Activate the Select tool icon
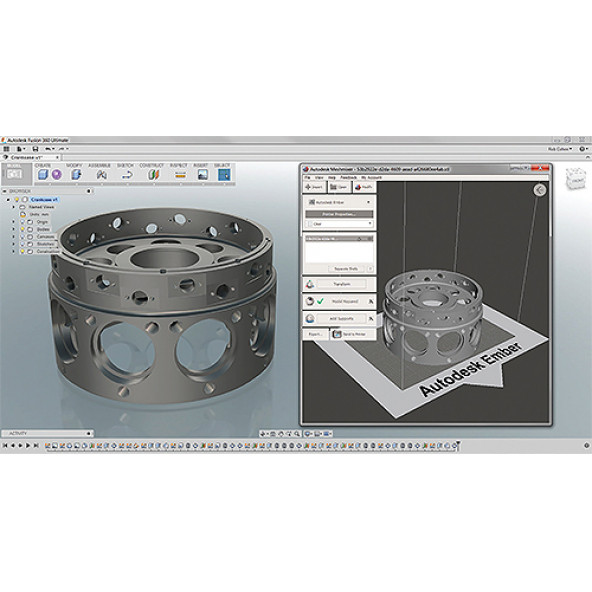 pos(224,174)
